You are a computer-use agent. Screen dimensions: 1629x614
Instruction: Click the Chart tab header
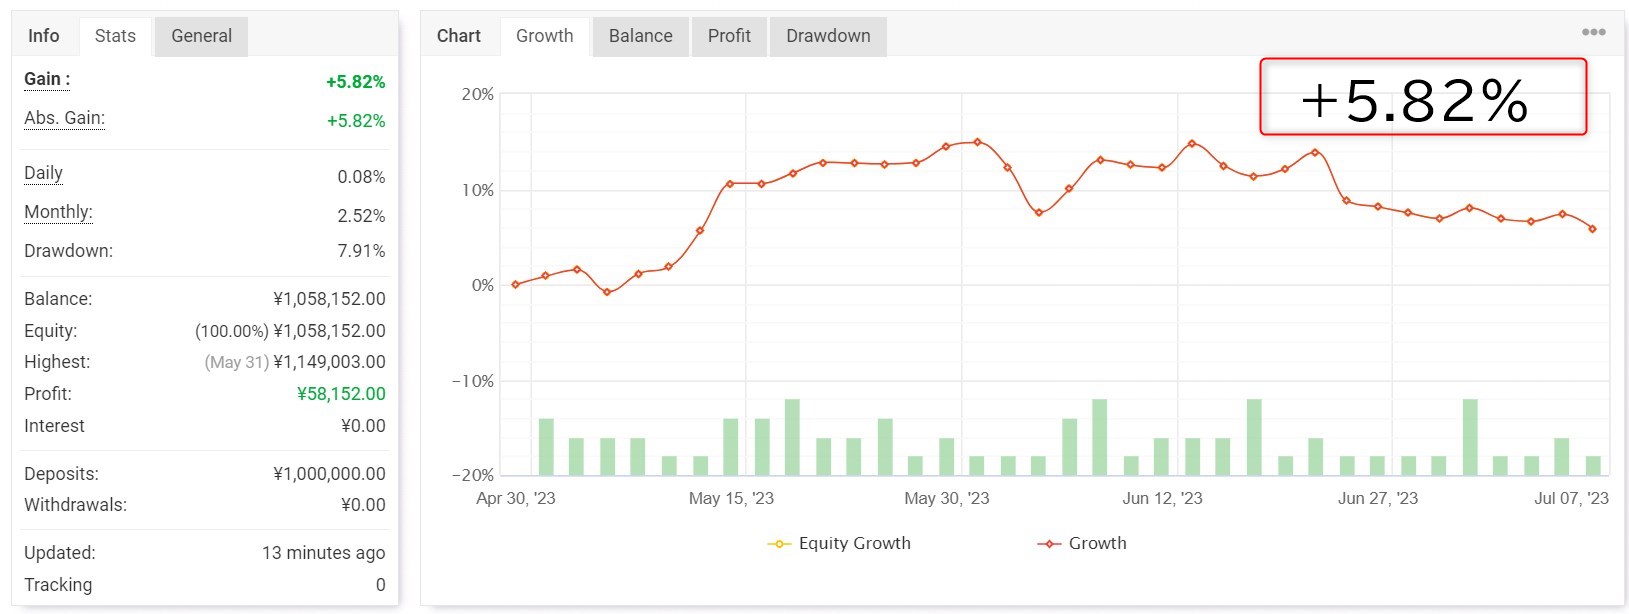[459, 36]
